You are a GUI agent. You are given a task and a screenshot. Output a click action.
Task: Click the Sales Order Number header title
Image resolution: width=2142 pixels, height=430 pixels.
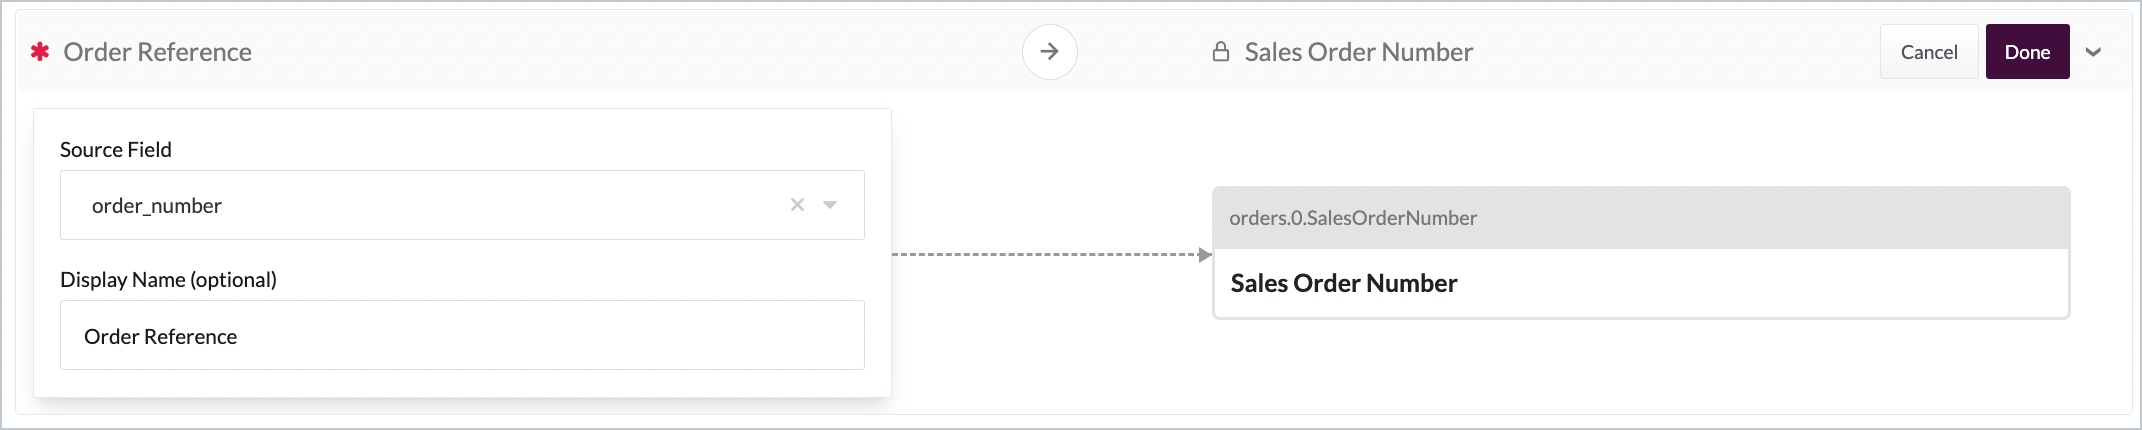(x=1358, y=52)
